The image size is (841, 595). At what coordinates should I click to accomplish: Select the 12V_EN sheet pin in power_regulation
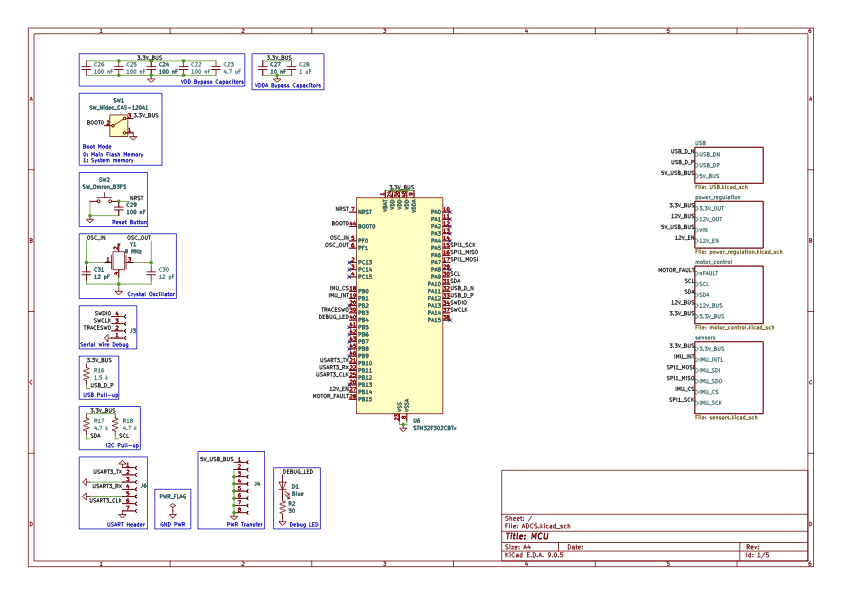[709, 241]
